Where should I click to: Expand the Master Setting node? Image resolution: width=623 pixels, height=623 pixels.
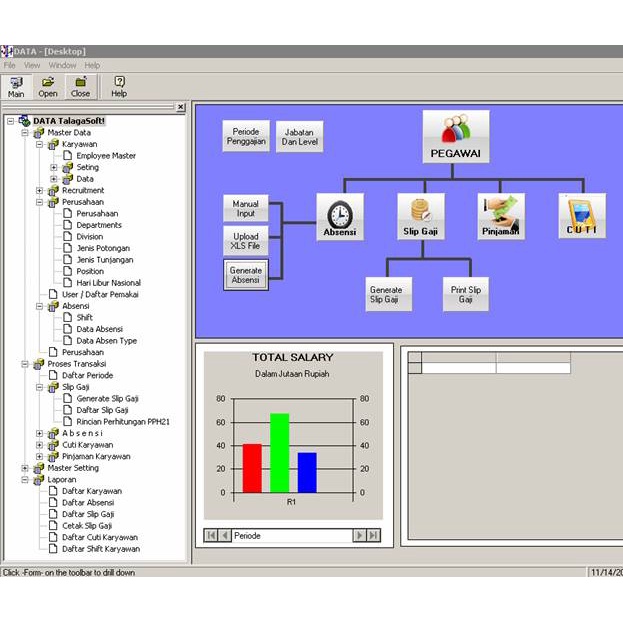point(25,468)
